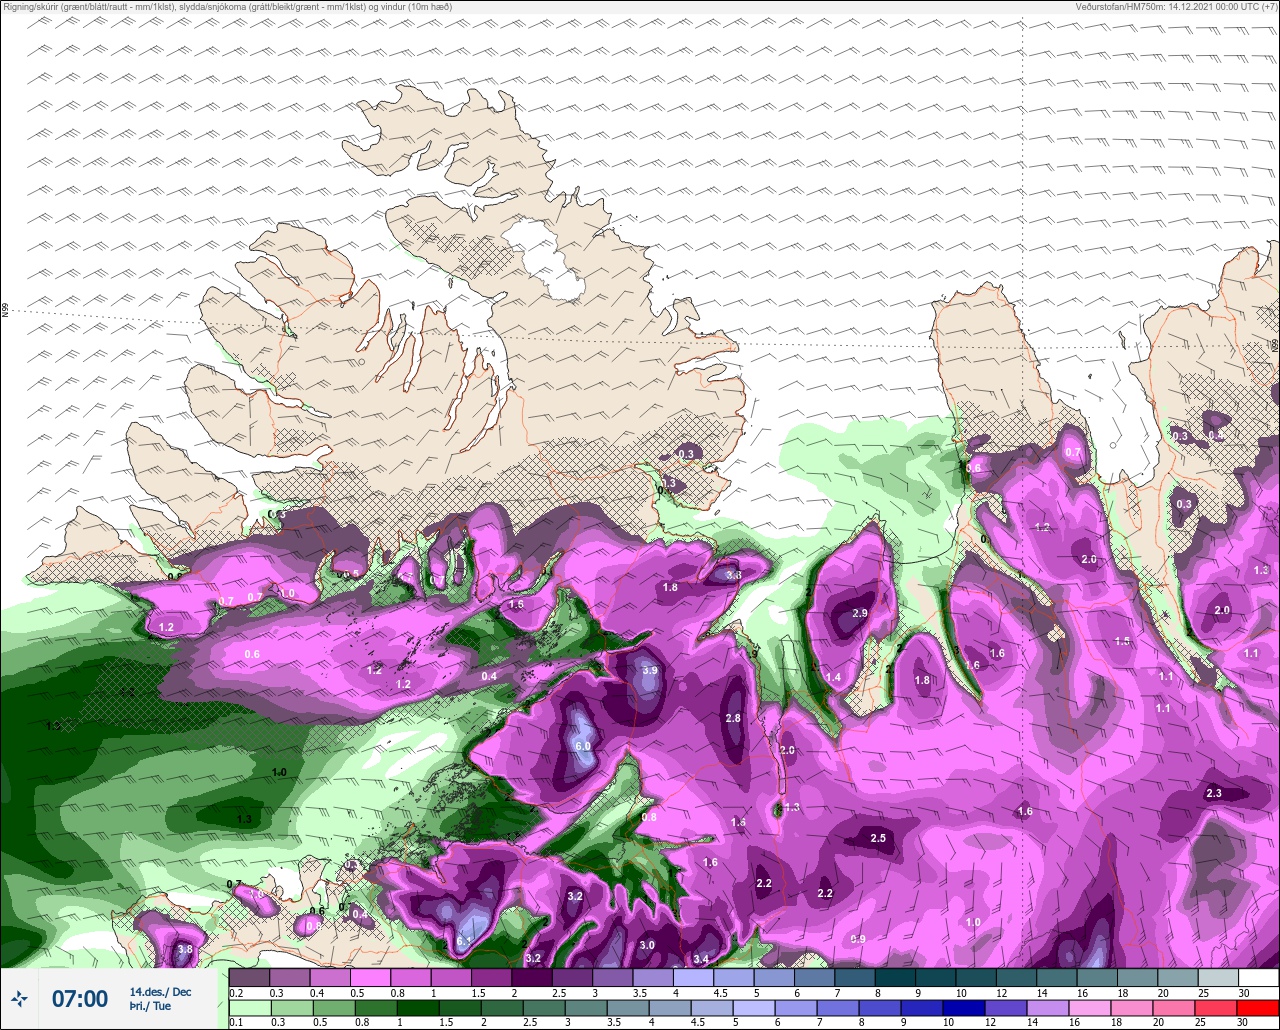Click the '3.9' precipitation value on the map
Image resolution: width=1280 pixels, height=1030 pixels.
click(x=649, y=670)
